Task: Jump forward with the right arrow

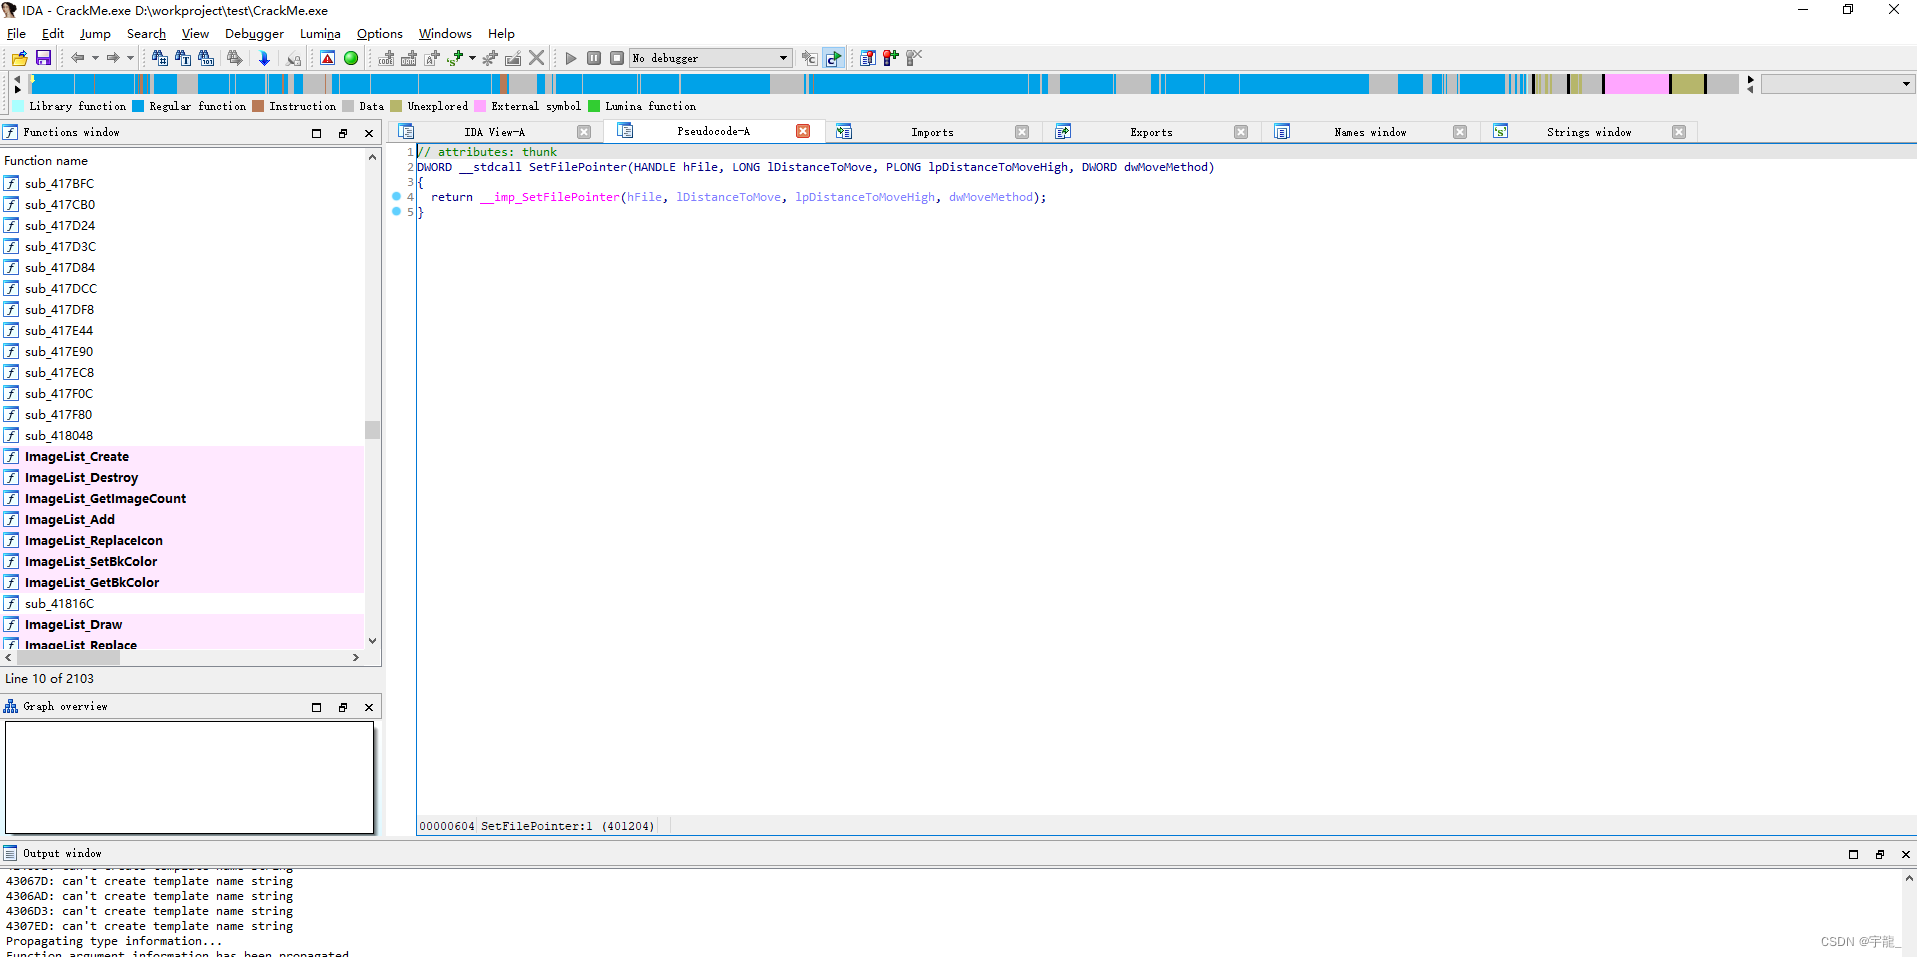Action: pos(113,58)
